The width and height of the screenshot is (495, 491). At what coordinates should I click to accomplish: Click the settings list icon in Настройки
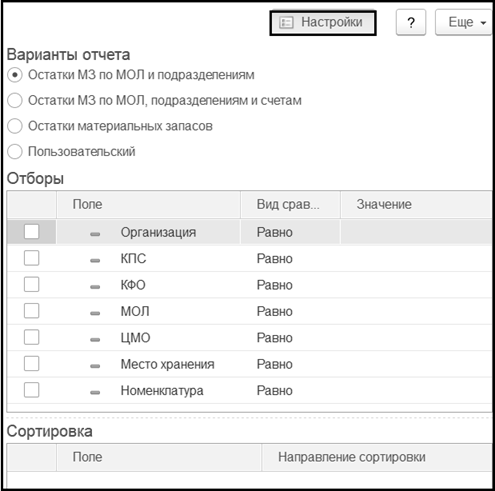click(286, 23)
